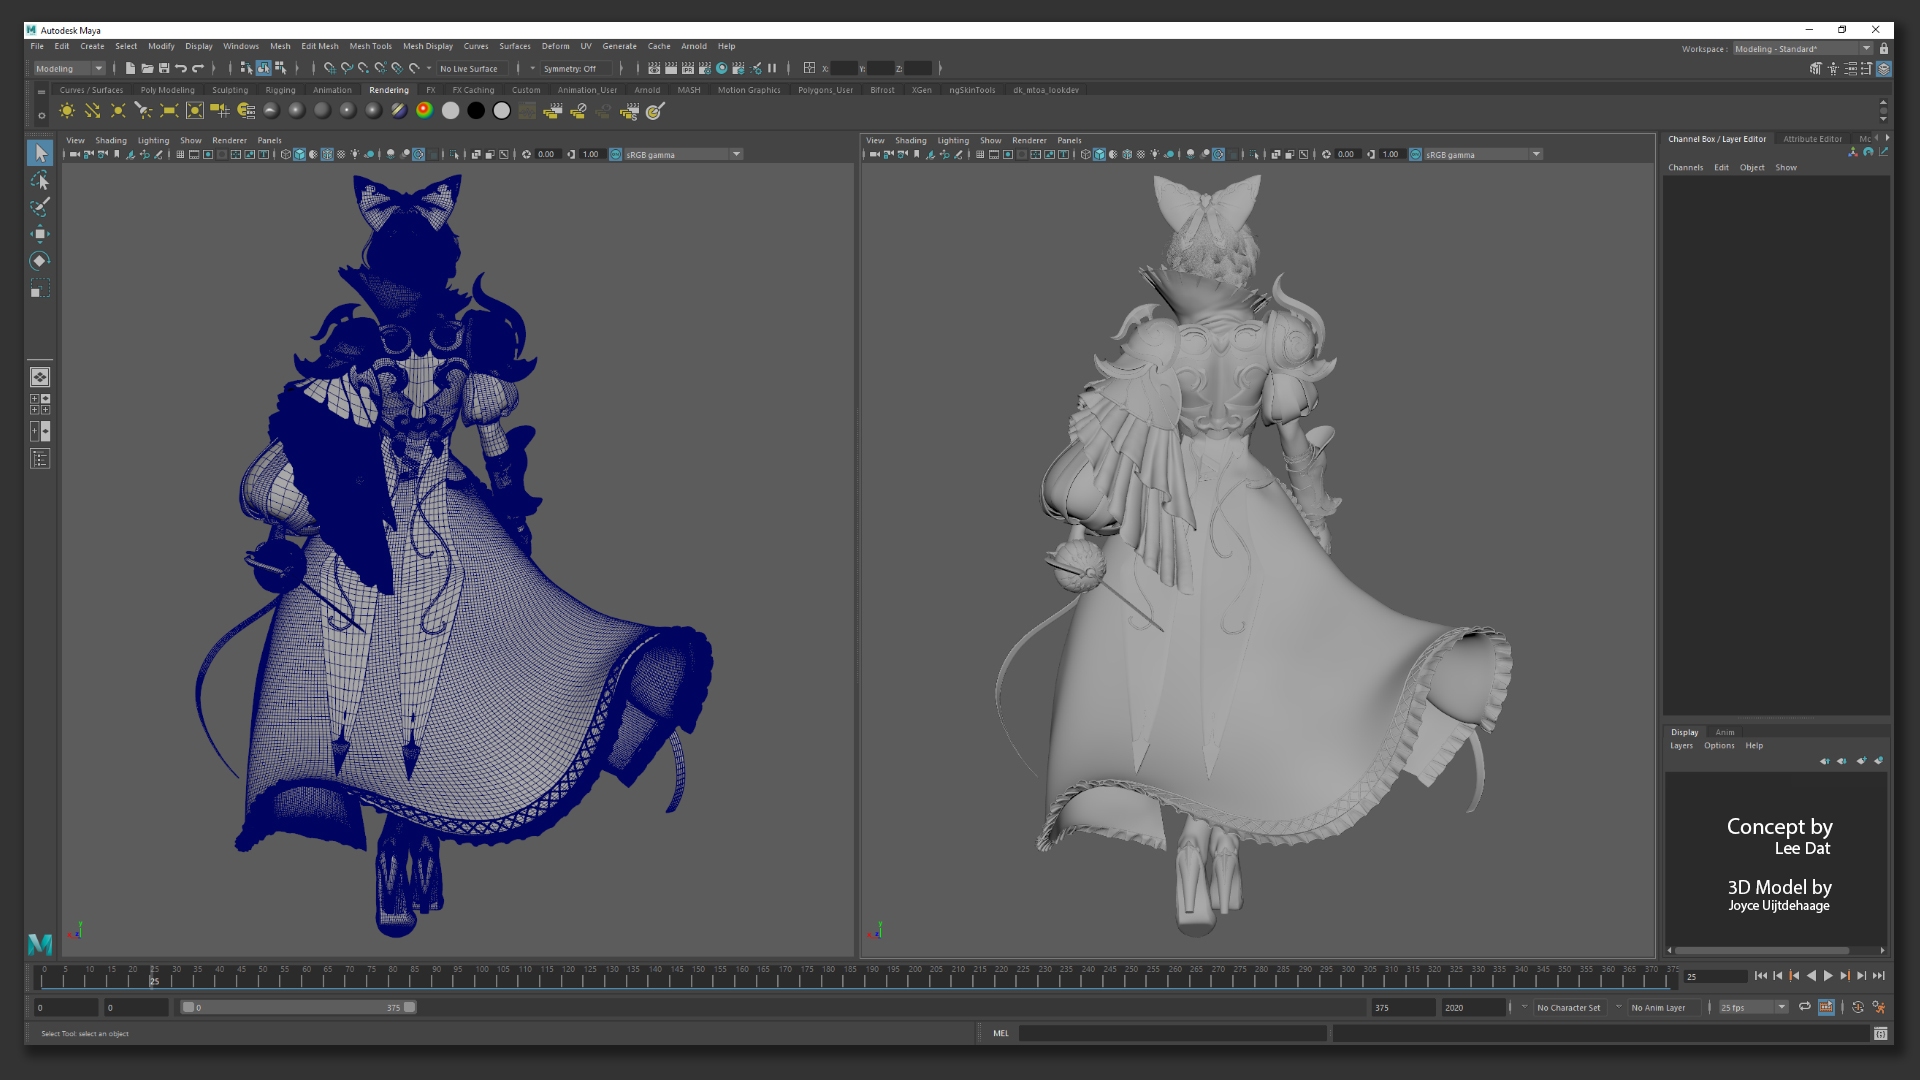
Task: Open the Layers menu in Layer Editor
Action: [1681, 745]
